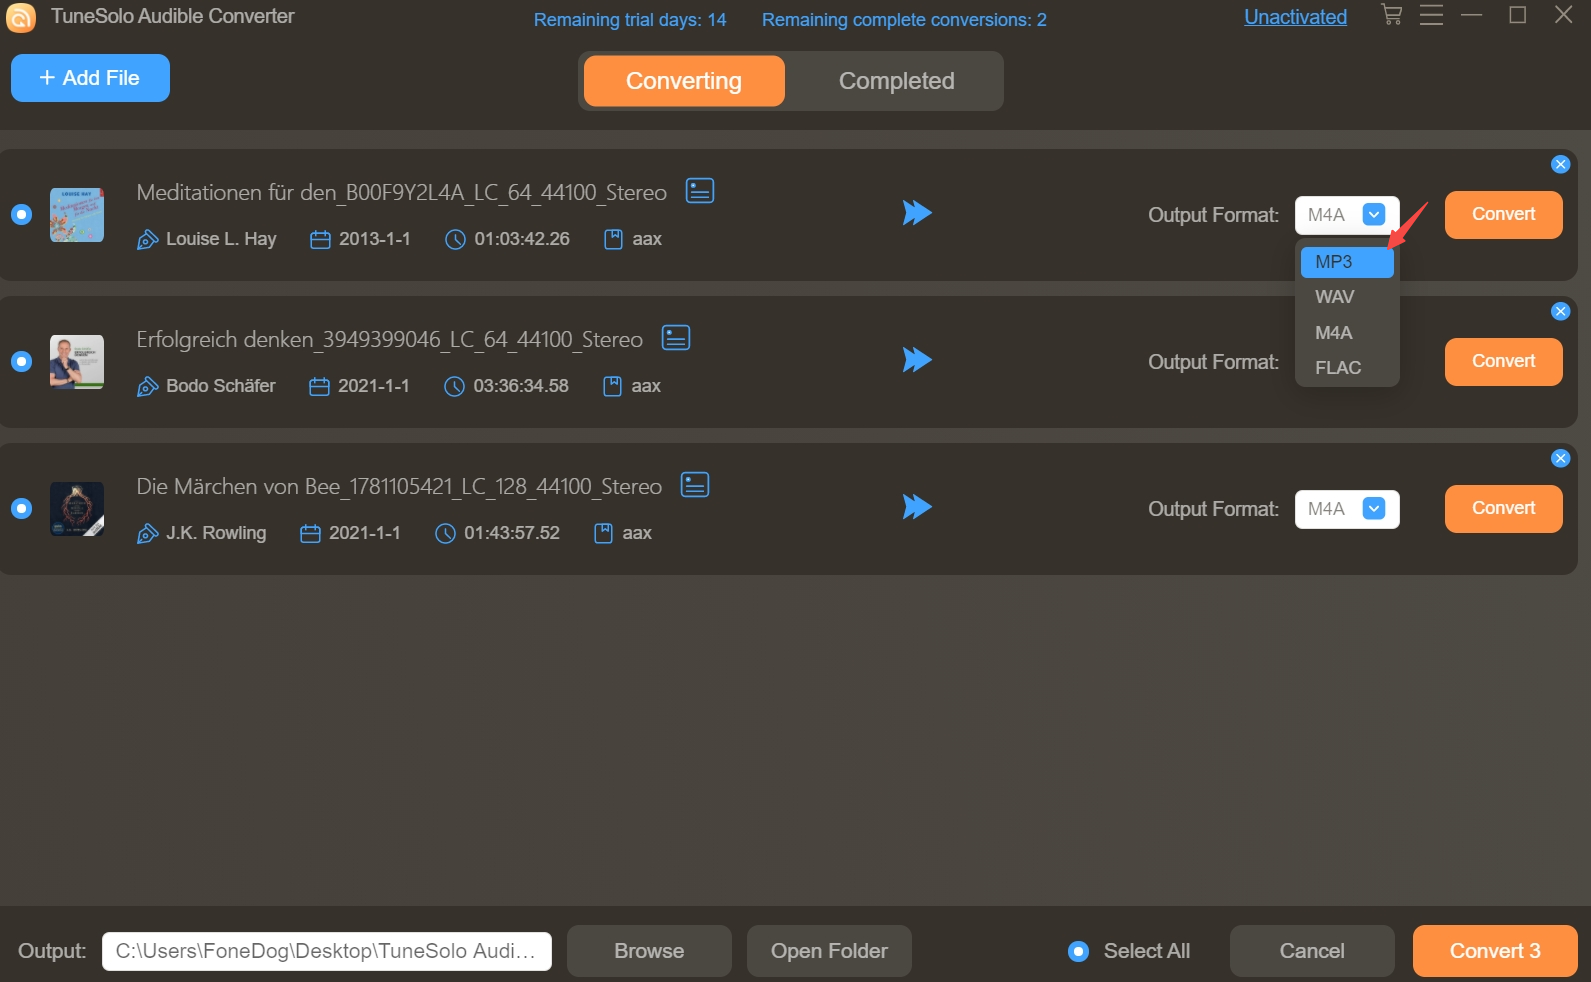
Task: Switch to the Converting tab
Action: 684,81
